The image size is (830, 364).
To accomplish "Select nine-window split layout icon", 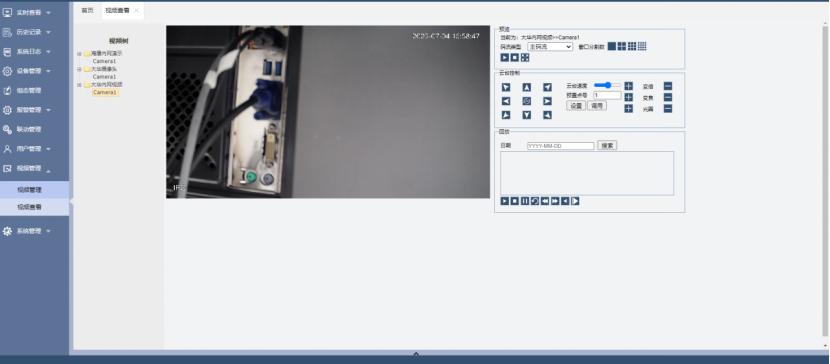I will tap(632, 47).
